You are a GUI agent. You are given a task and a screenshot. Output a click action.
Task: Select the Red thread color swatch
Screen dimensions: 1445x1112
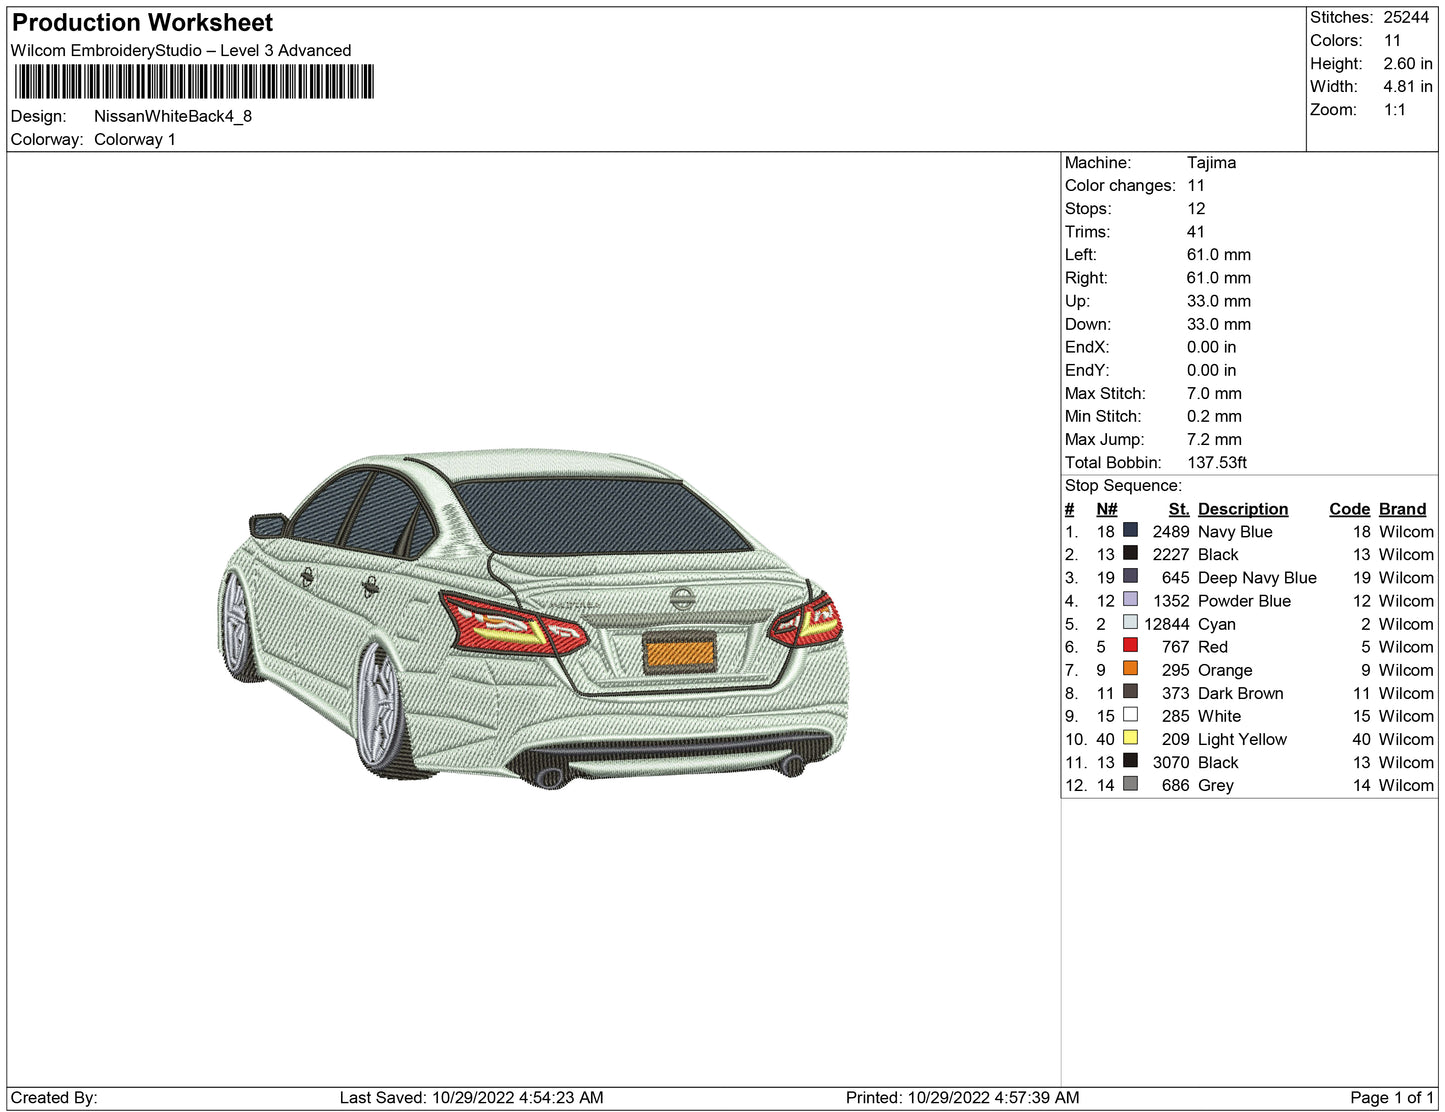(x=1130, y=645)
